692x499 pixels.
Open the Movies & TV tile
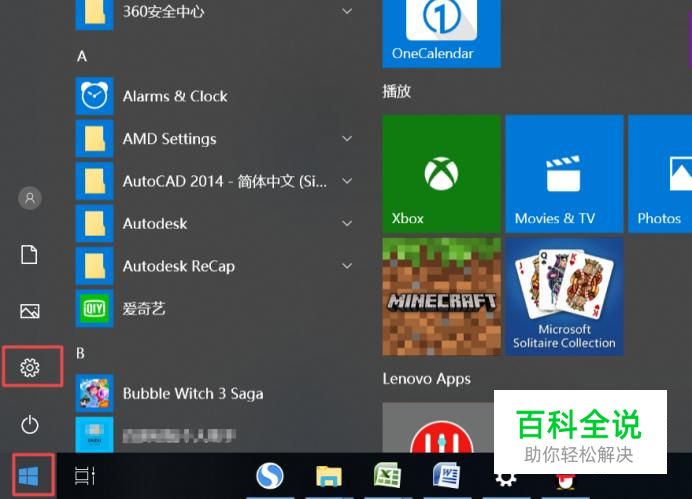pyautogui.click(x=564, y=174)
